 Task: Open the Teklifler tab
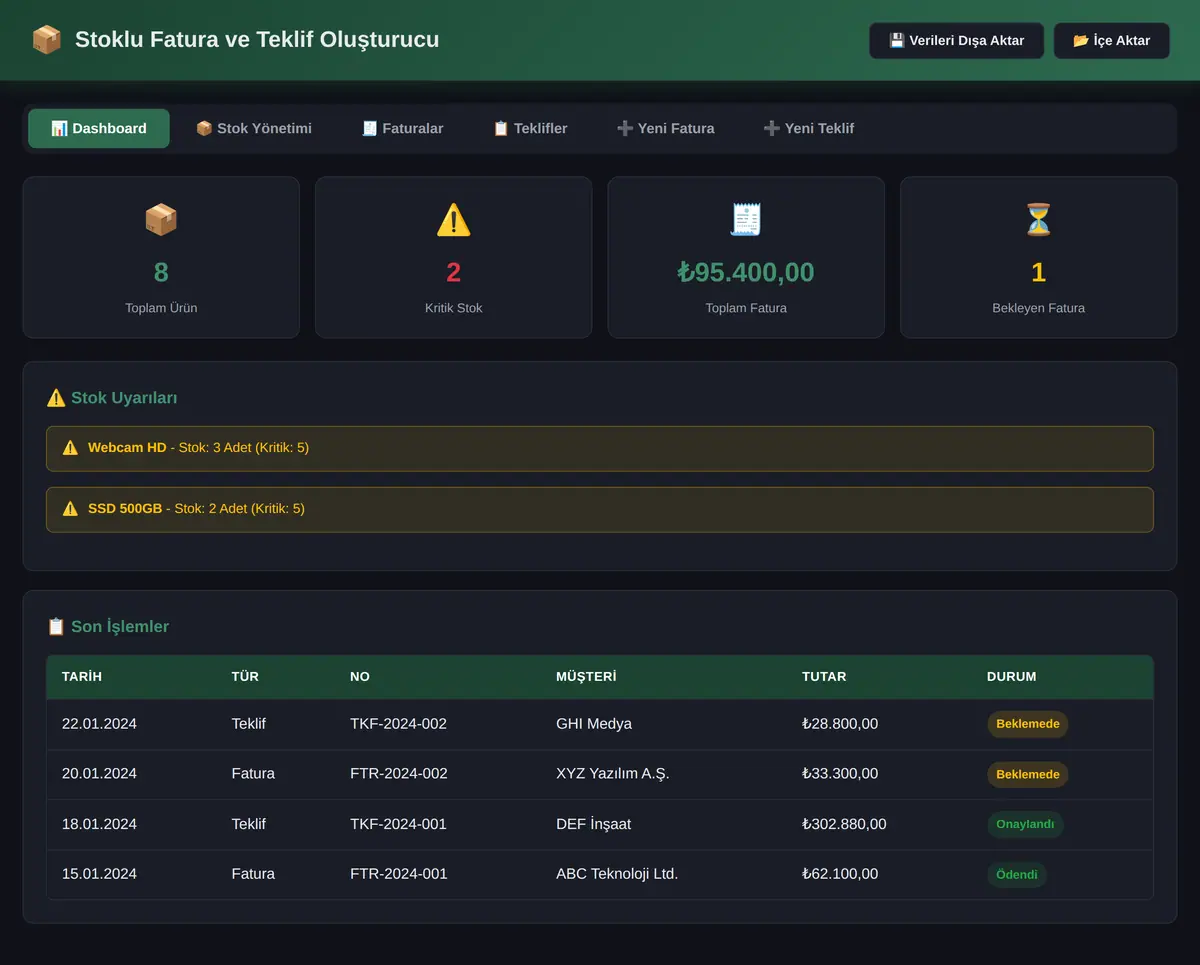tap(530, 129)
